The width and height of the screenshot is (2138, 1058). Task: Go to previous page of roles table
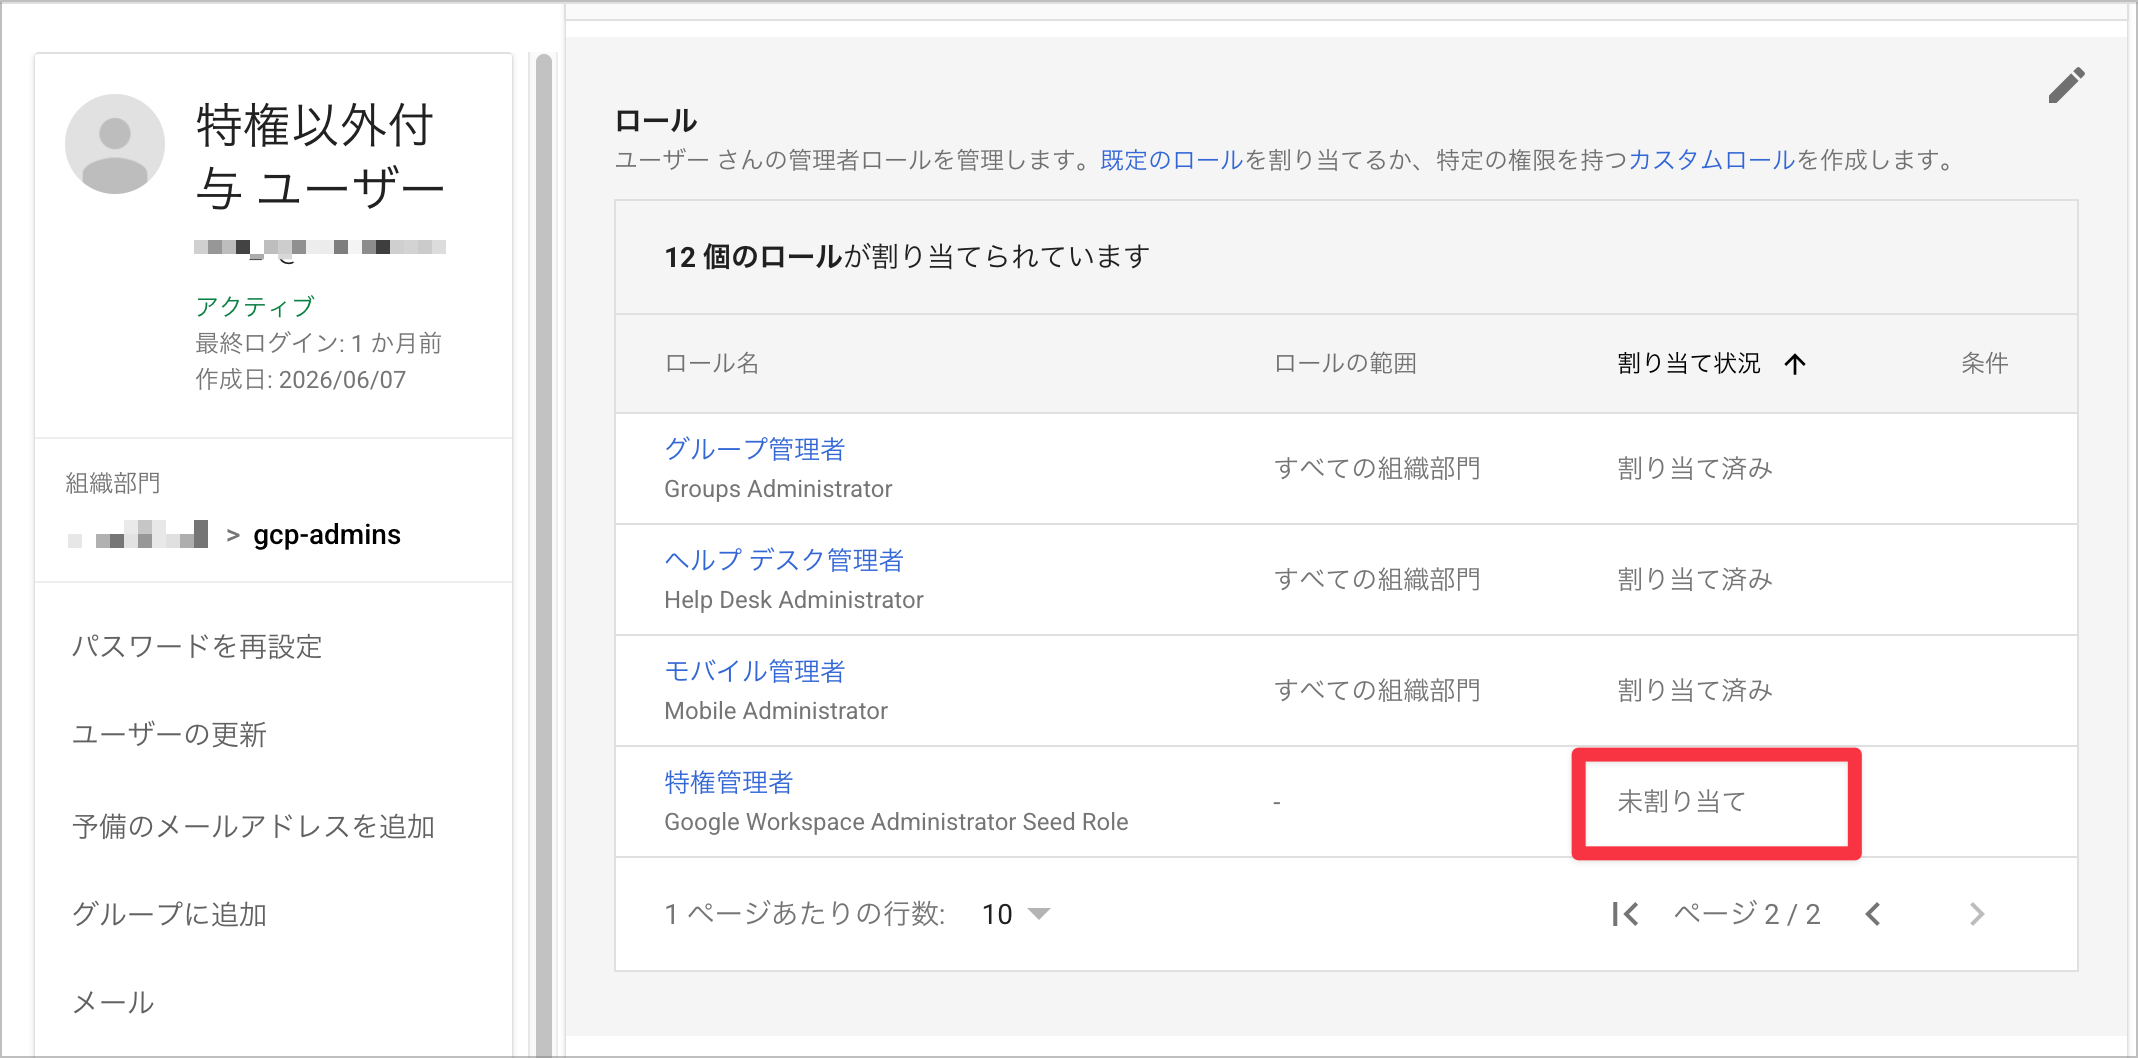tap(1873, 914)
